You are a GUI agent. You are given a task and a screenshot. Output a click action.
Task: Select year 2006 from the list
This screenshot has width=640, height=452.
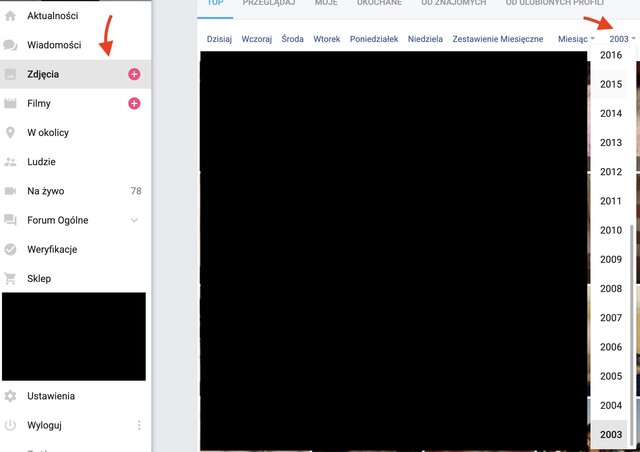point(611,347)
